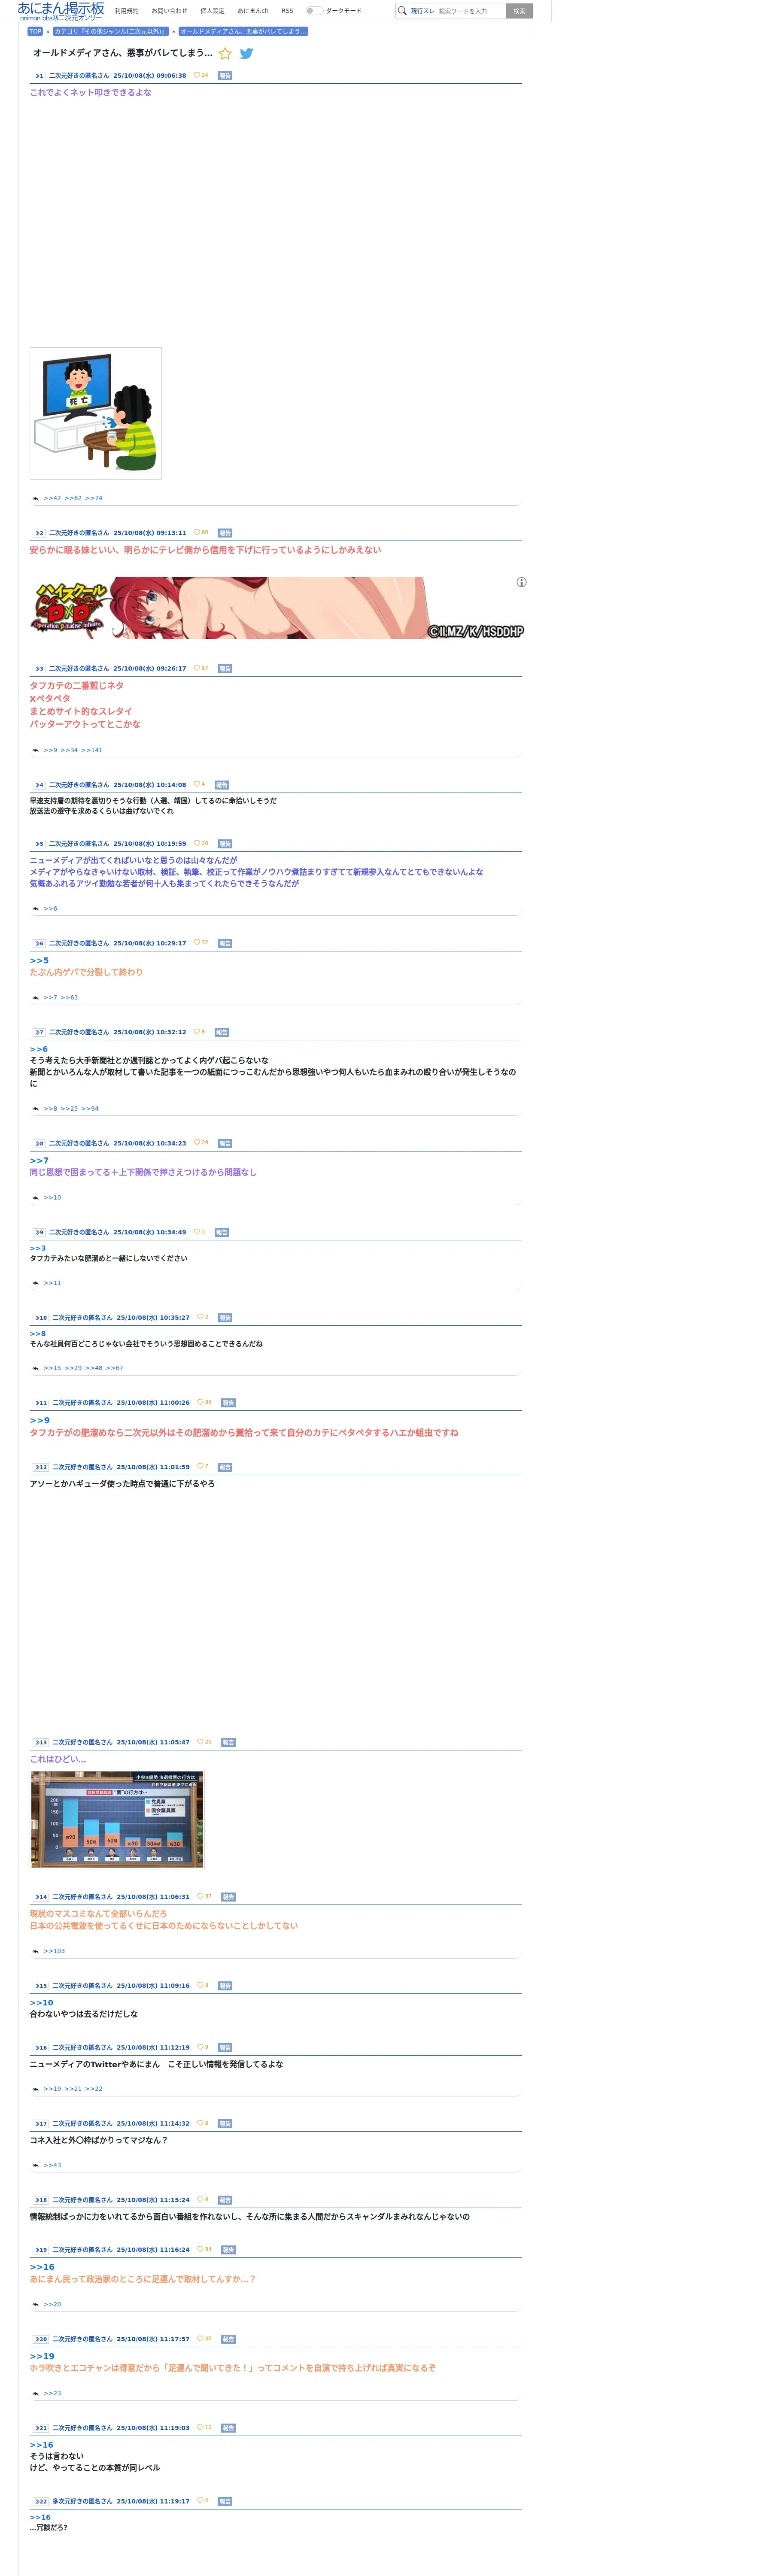Like post 6 with its heart icon
Viewport: 778px width, 2576px height.
197,943
